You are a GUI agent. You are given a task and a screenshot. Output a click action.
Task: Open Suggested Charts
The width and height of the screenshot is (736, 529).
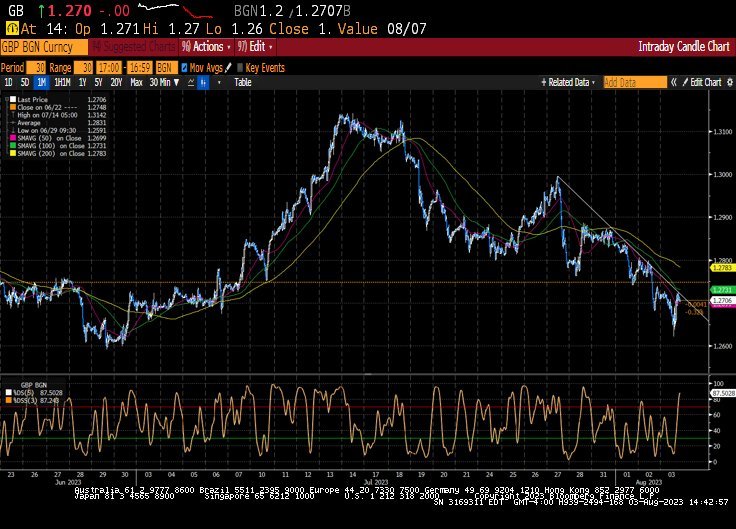[x=133, y=46]
